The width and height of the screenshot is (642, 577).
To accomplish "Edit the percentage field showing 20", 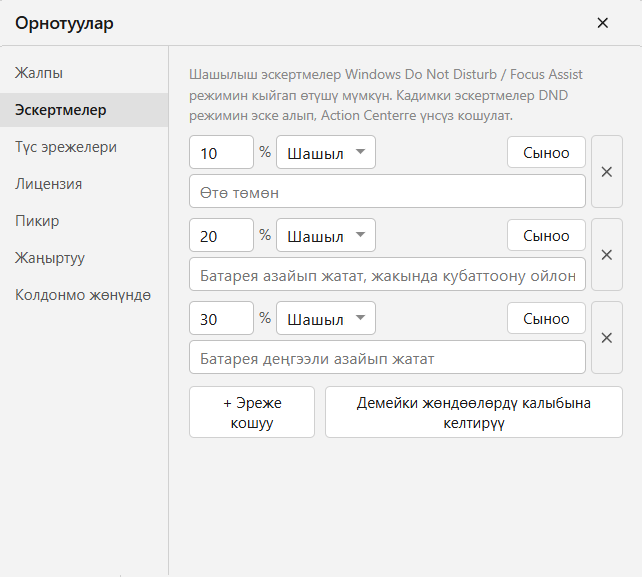I will tap(222, 235).
